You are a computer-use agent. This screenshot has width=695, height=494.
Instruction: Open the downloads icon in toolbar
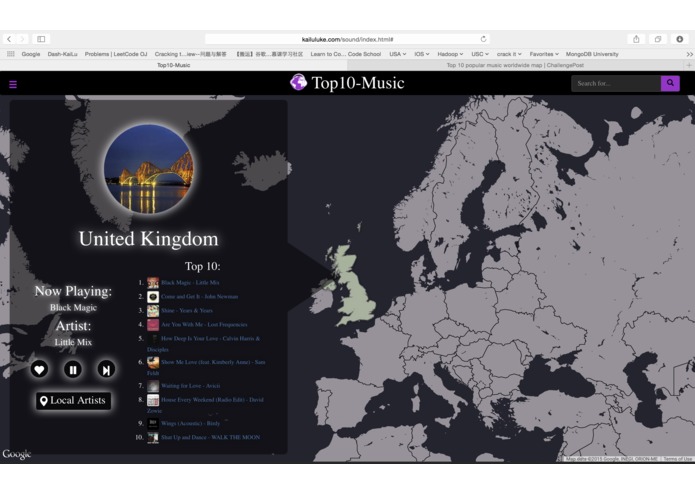pyautogui.click(x=679, y=39)
